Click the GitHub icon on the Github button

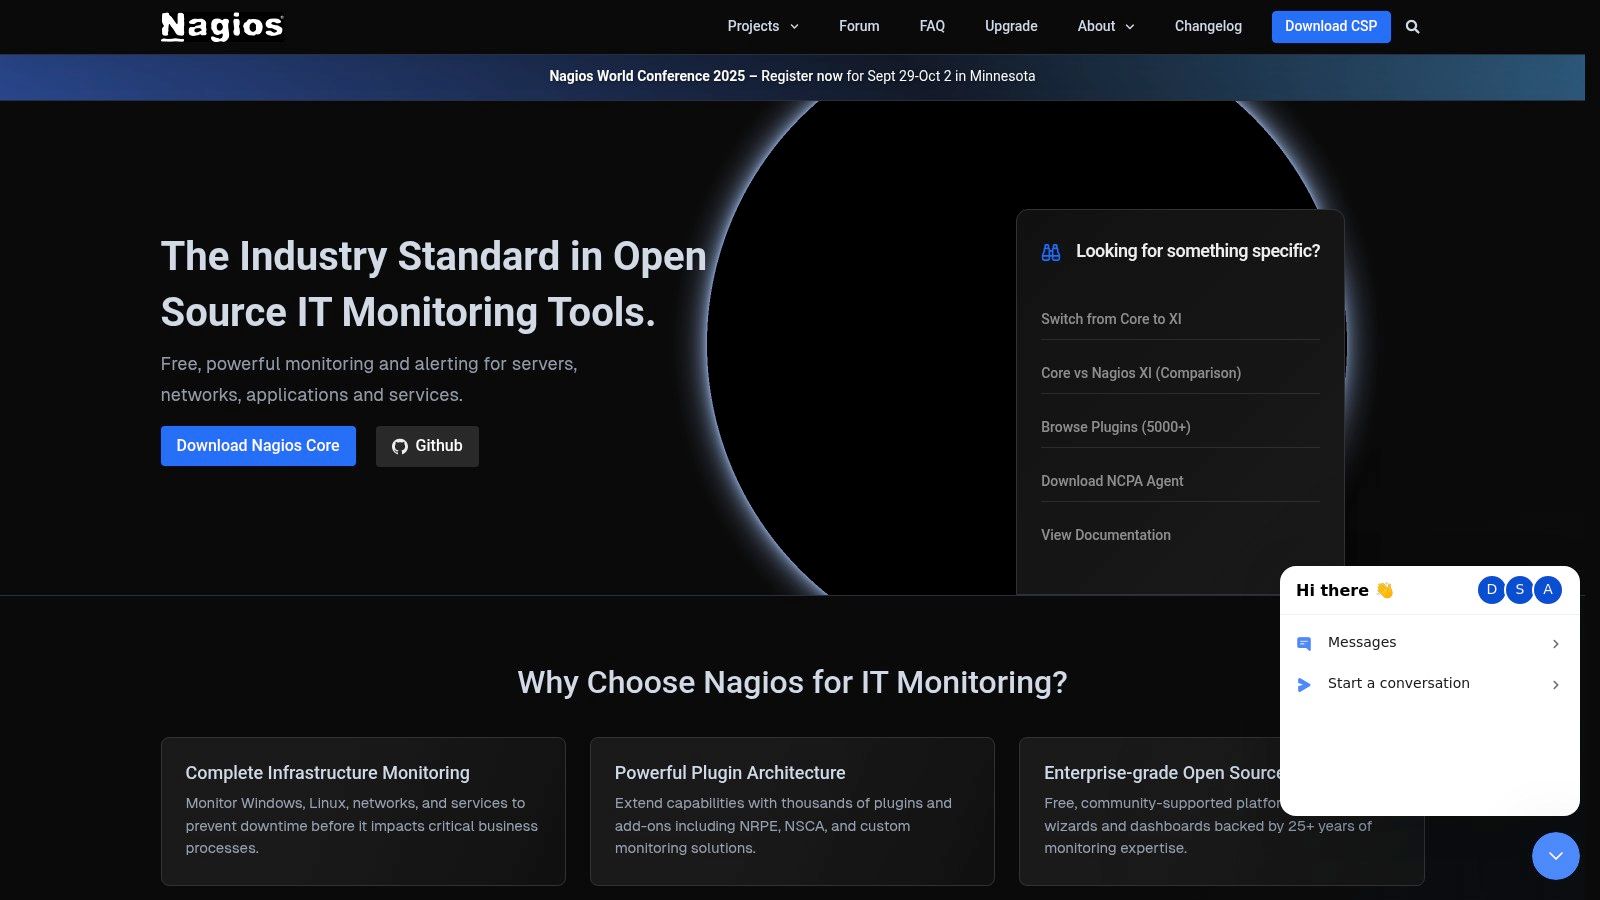coord(398,446)
